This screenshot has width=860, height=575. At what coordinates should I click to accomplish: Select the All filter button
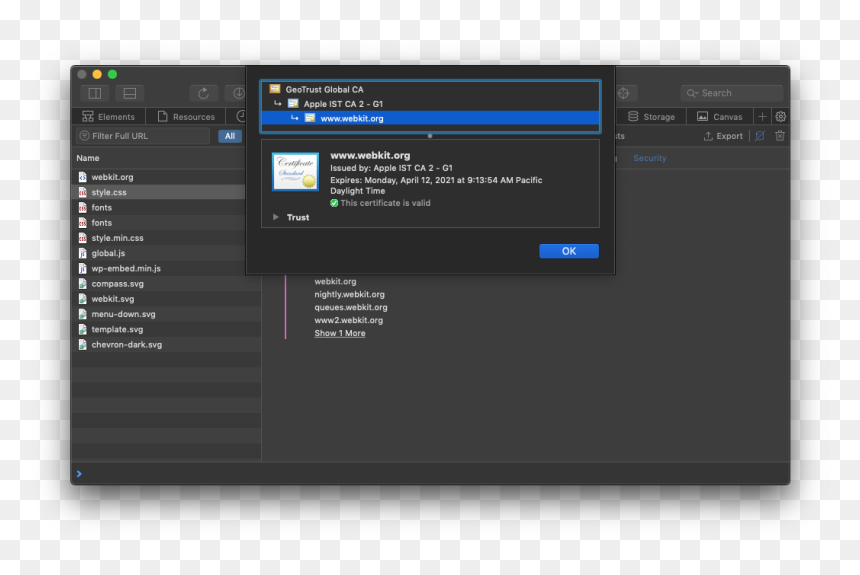230,136
